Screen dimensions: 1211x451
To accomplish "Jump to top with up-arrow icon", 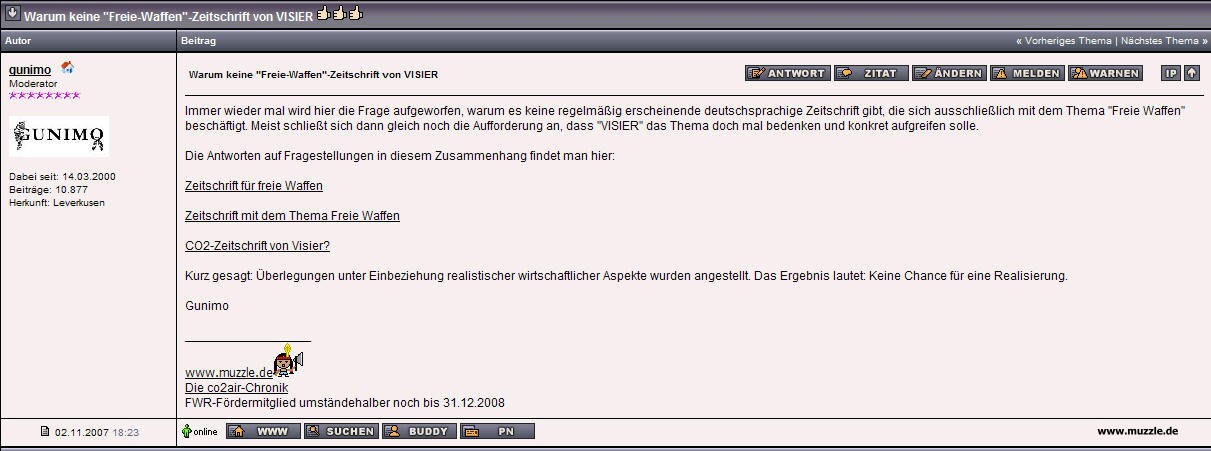I will [1191, 73].
